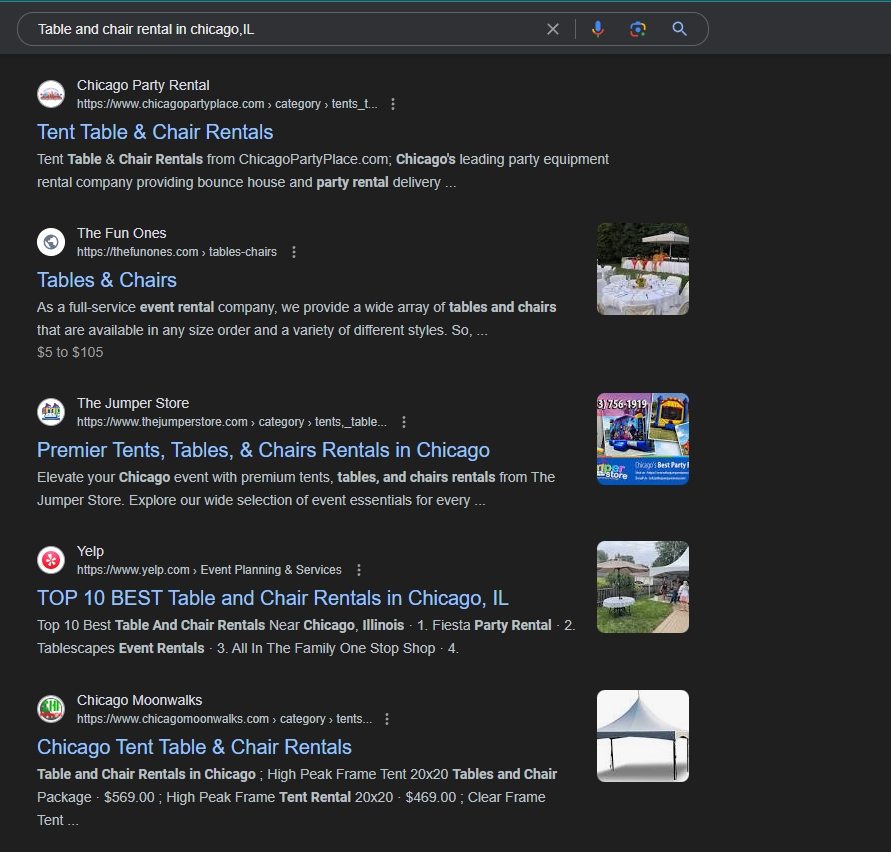891x852 pixels.
Task: Click The Fun Ones globe favicon
Action: [x=51, y=242]
